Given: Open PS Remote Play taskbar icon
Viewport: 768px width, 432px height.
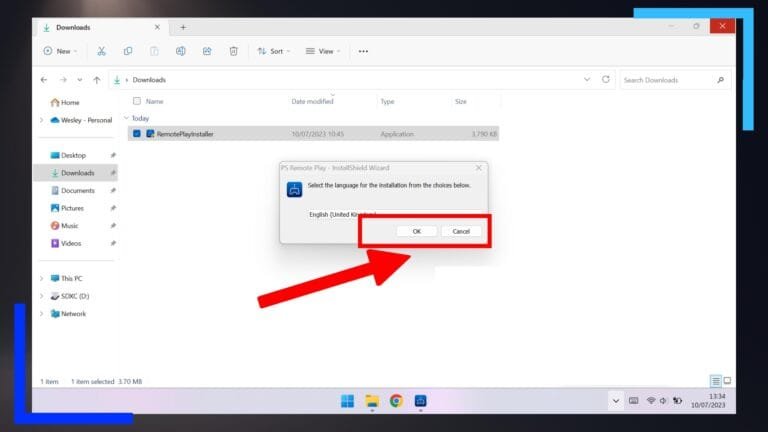Looking at the screenshot, I should [x=420, y=401].
